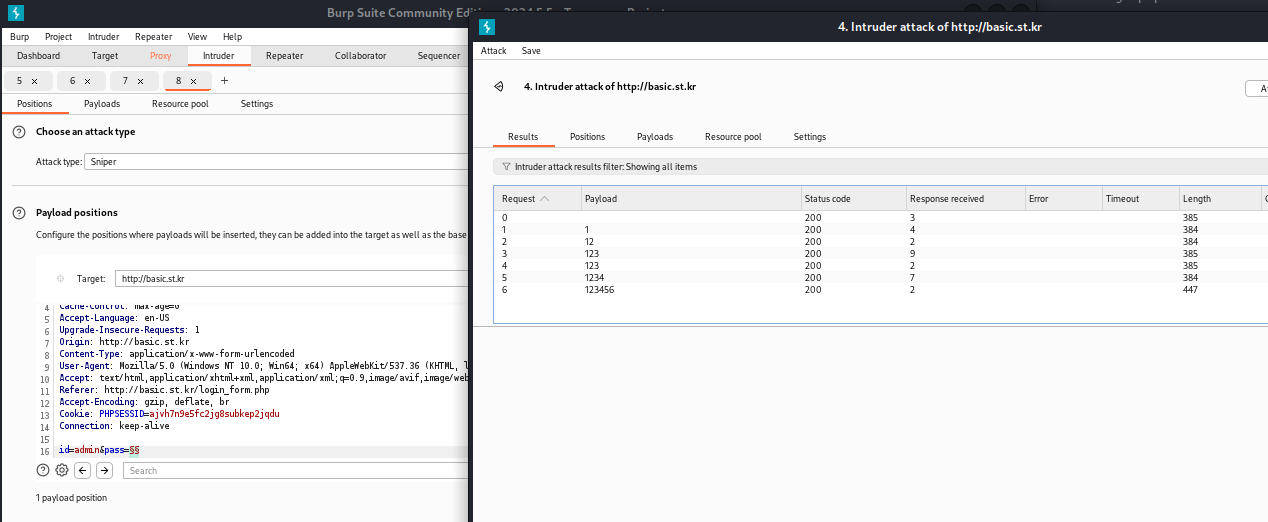Open Positions tab in main Intruder window

point(34,104)
